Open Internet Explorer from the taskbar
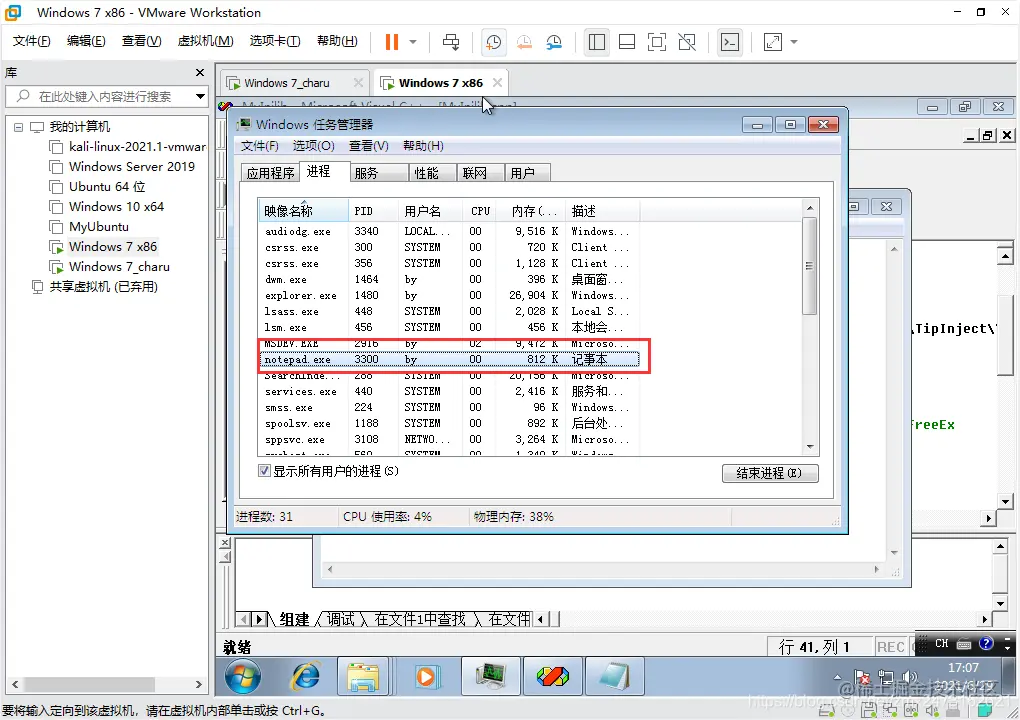Screen dimensions: 1020x720 [305, 676]
